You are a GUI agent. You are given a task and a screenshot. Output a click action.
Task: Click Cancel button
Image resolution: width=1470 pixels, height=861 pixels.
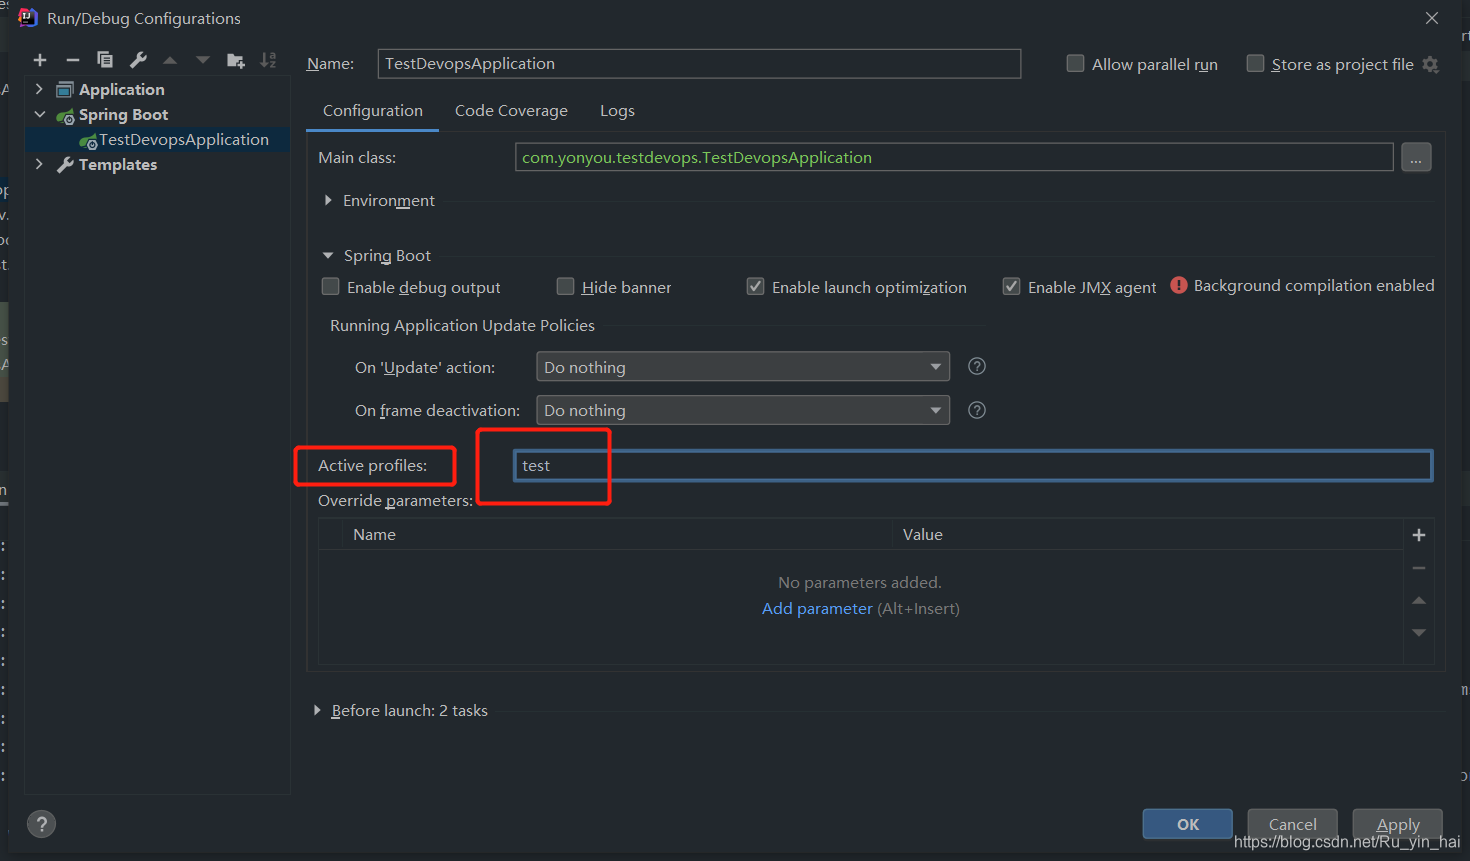point(1293,824)
